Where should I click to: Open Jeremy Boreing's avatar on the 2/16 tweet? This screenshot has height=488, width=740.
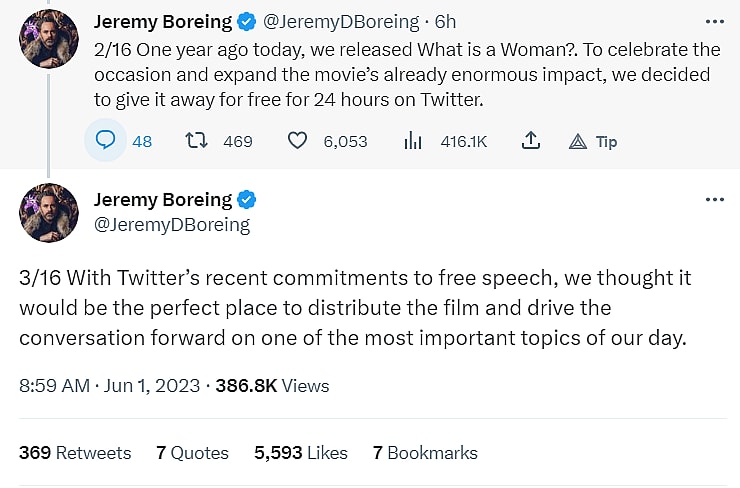(x=48, y=40)
